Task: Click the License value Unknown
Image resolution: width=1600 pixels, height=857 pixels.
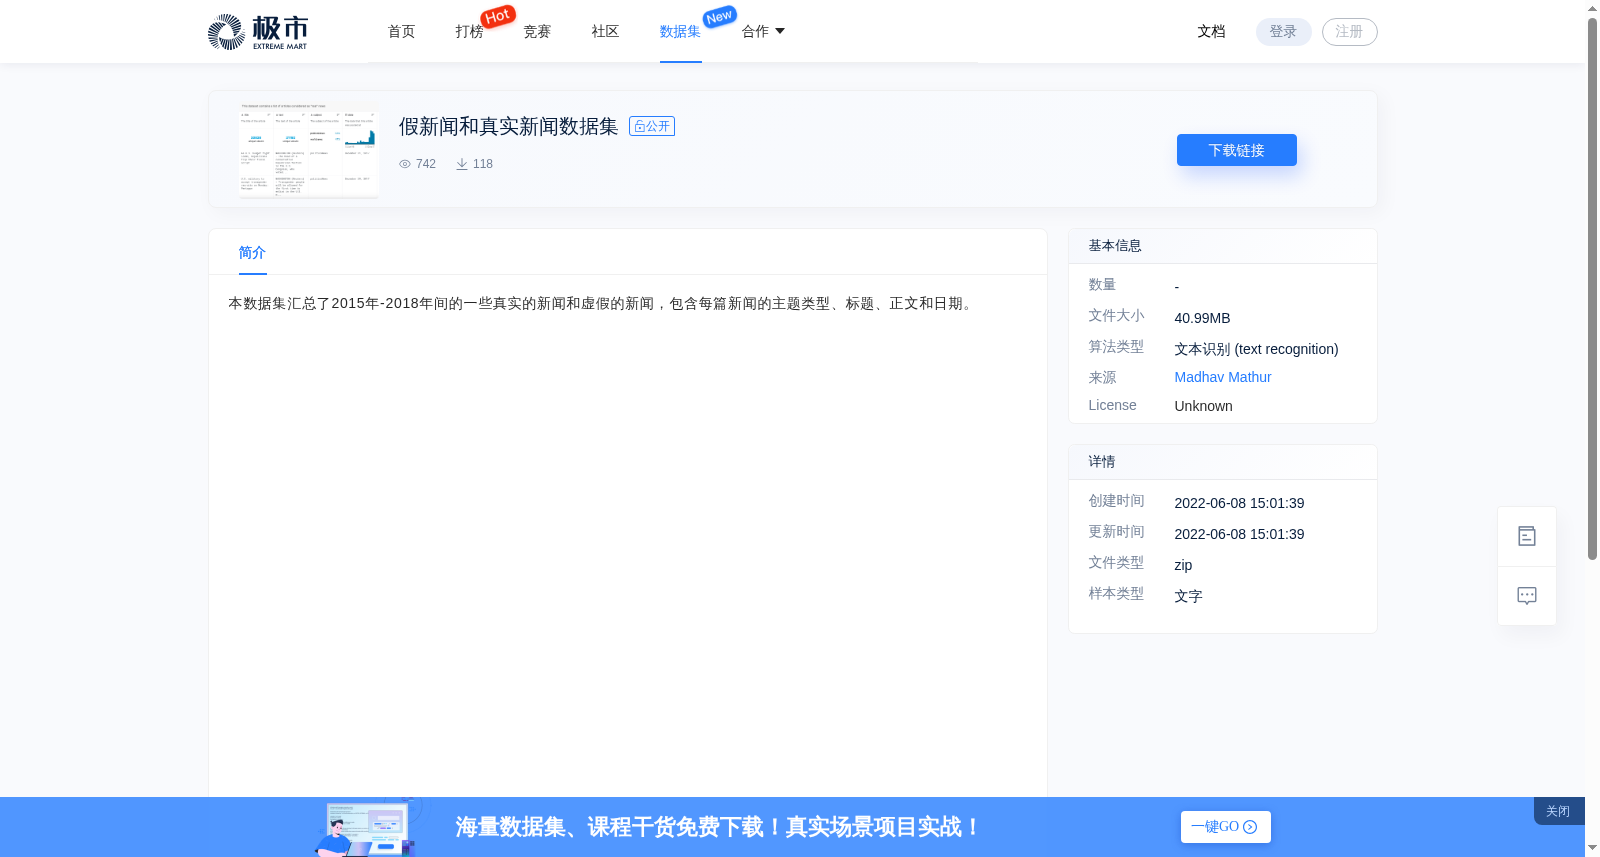Action: [x=1203, y=406]
